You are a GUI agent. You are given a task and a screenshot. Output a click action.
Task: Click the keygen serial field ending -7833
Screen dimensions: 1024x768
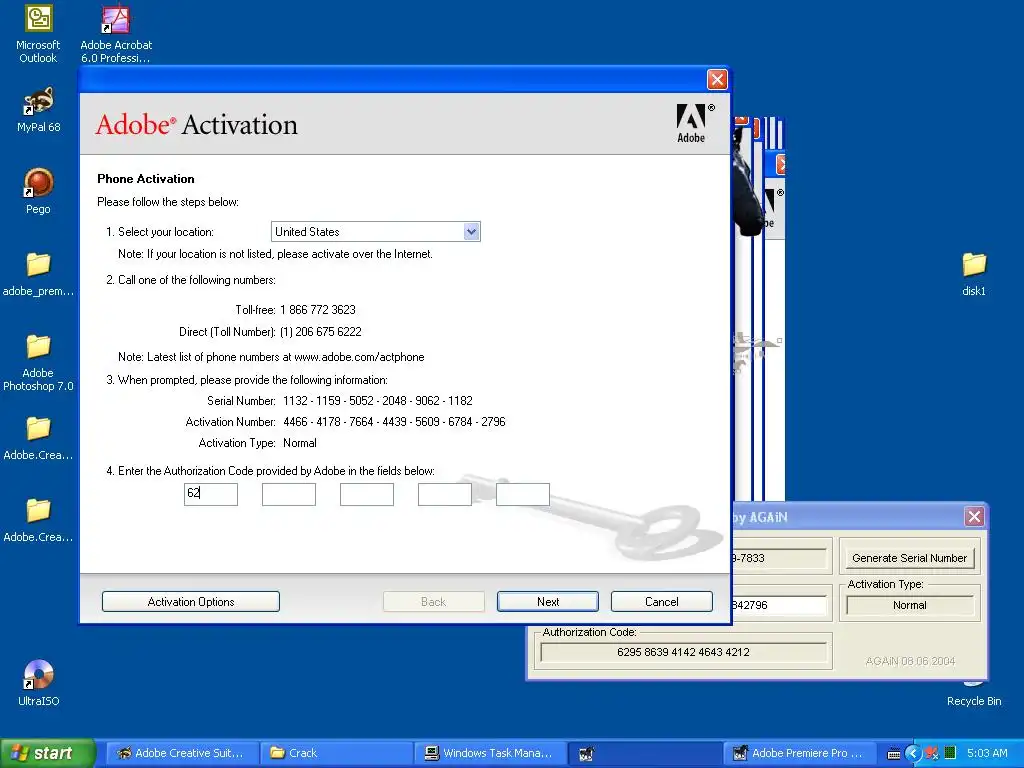[779, 558]
